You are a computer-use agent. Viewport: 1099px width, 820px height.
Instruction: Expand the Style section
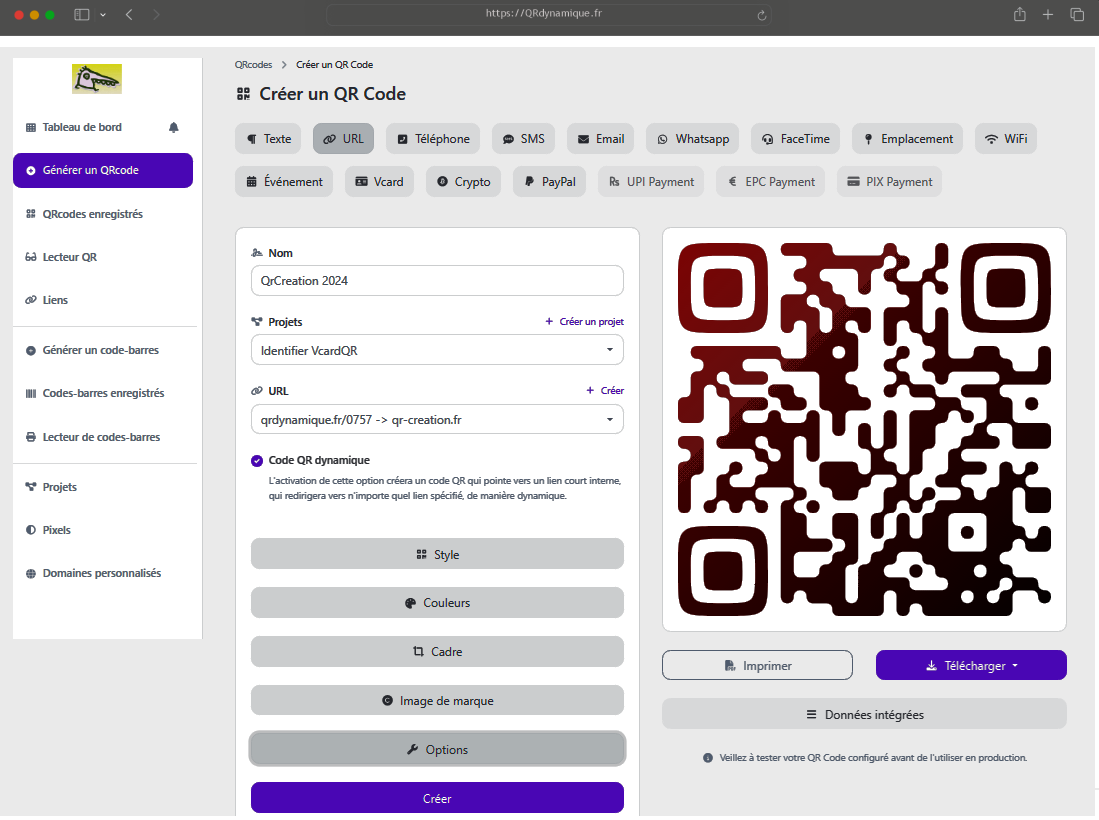tap(437, 554)
